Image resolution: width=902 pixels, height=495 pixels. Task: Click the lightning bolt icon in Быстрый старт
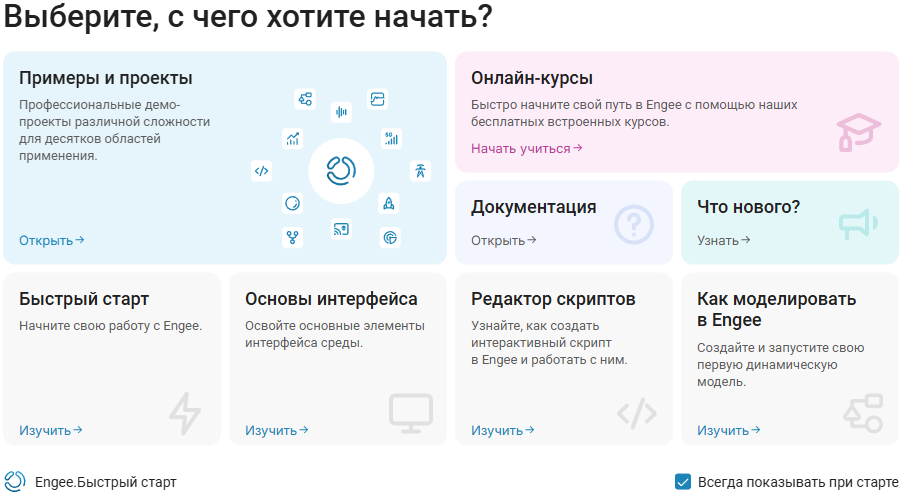pos(185,413)
